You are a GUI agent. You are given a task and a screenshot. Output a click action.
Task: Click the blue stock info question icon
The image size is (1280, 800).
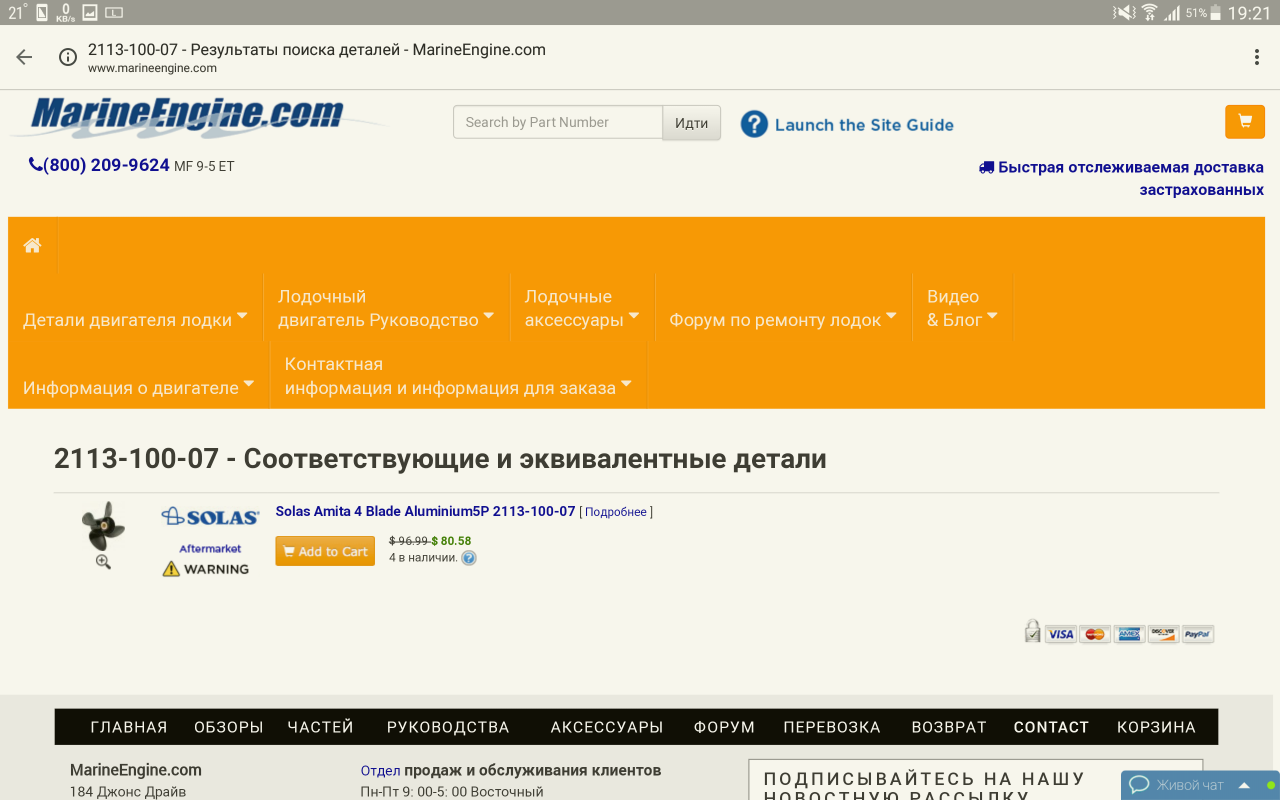click(x=469, y=558)
